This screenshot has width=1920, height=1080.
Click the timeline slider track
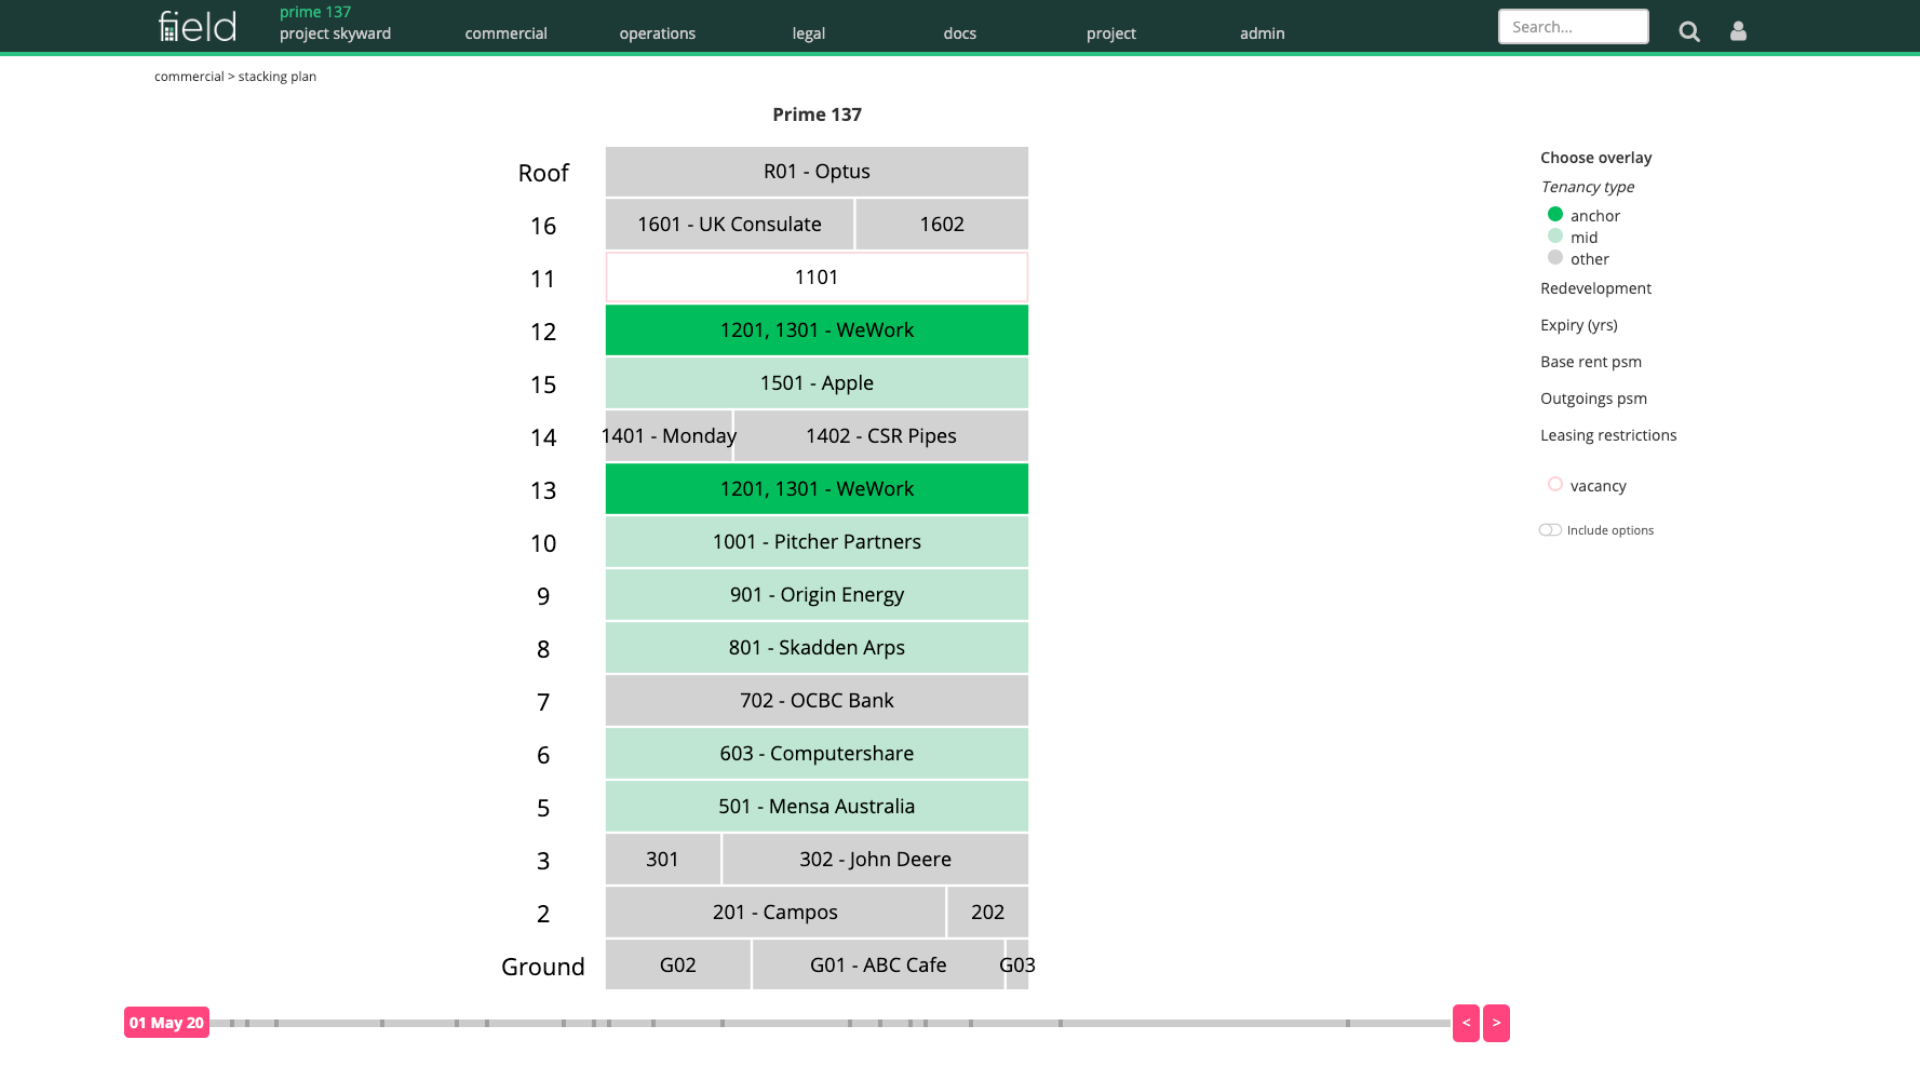click(x=830, y=1023)
